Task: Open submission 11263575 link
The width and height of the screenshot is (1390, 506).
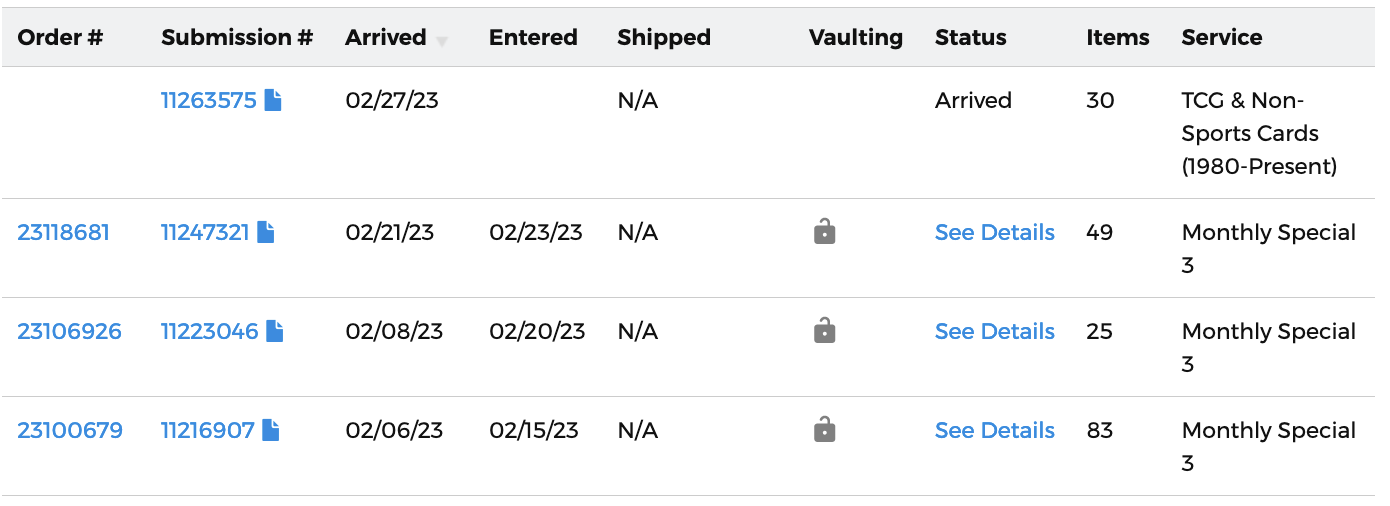Action: (x=209, y=100)
